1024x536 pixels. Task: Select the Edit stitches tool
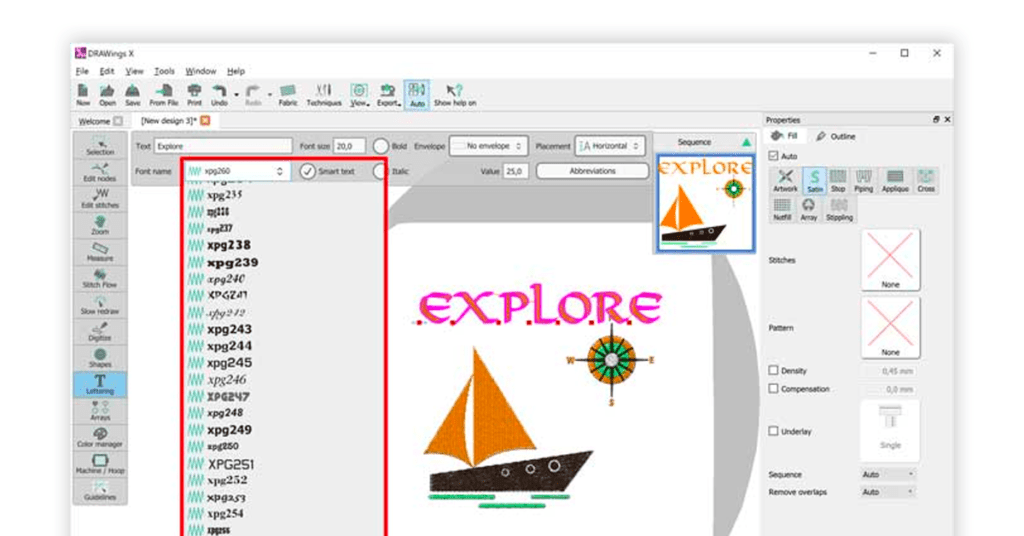click(100, 198)
